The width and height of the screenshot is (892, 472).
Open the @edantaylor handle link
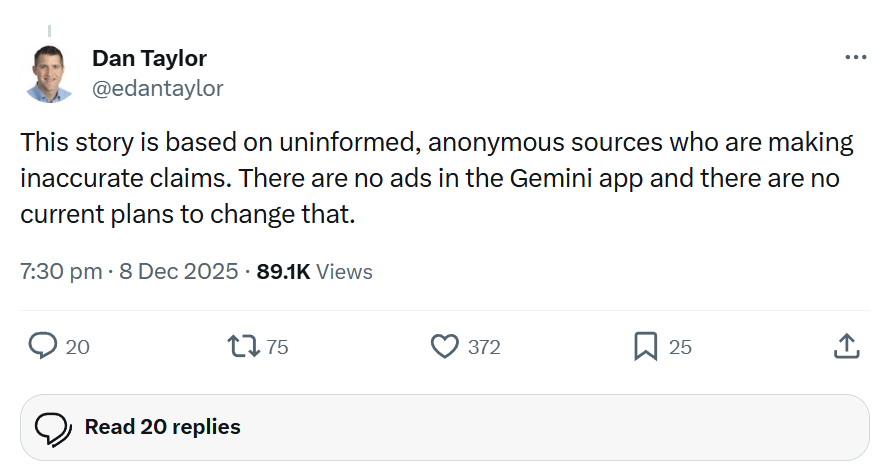tap(157, 88)
